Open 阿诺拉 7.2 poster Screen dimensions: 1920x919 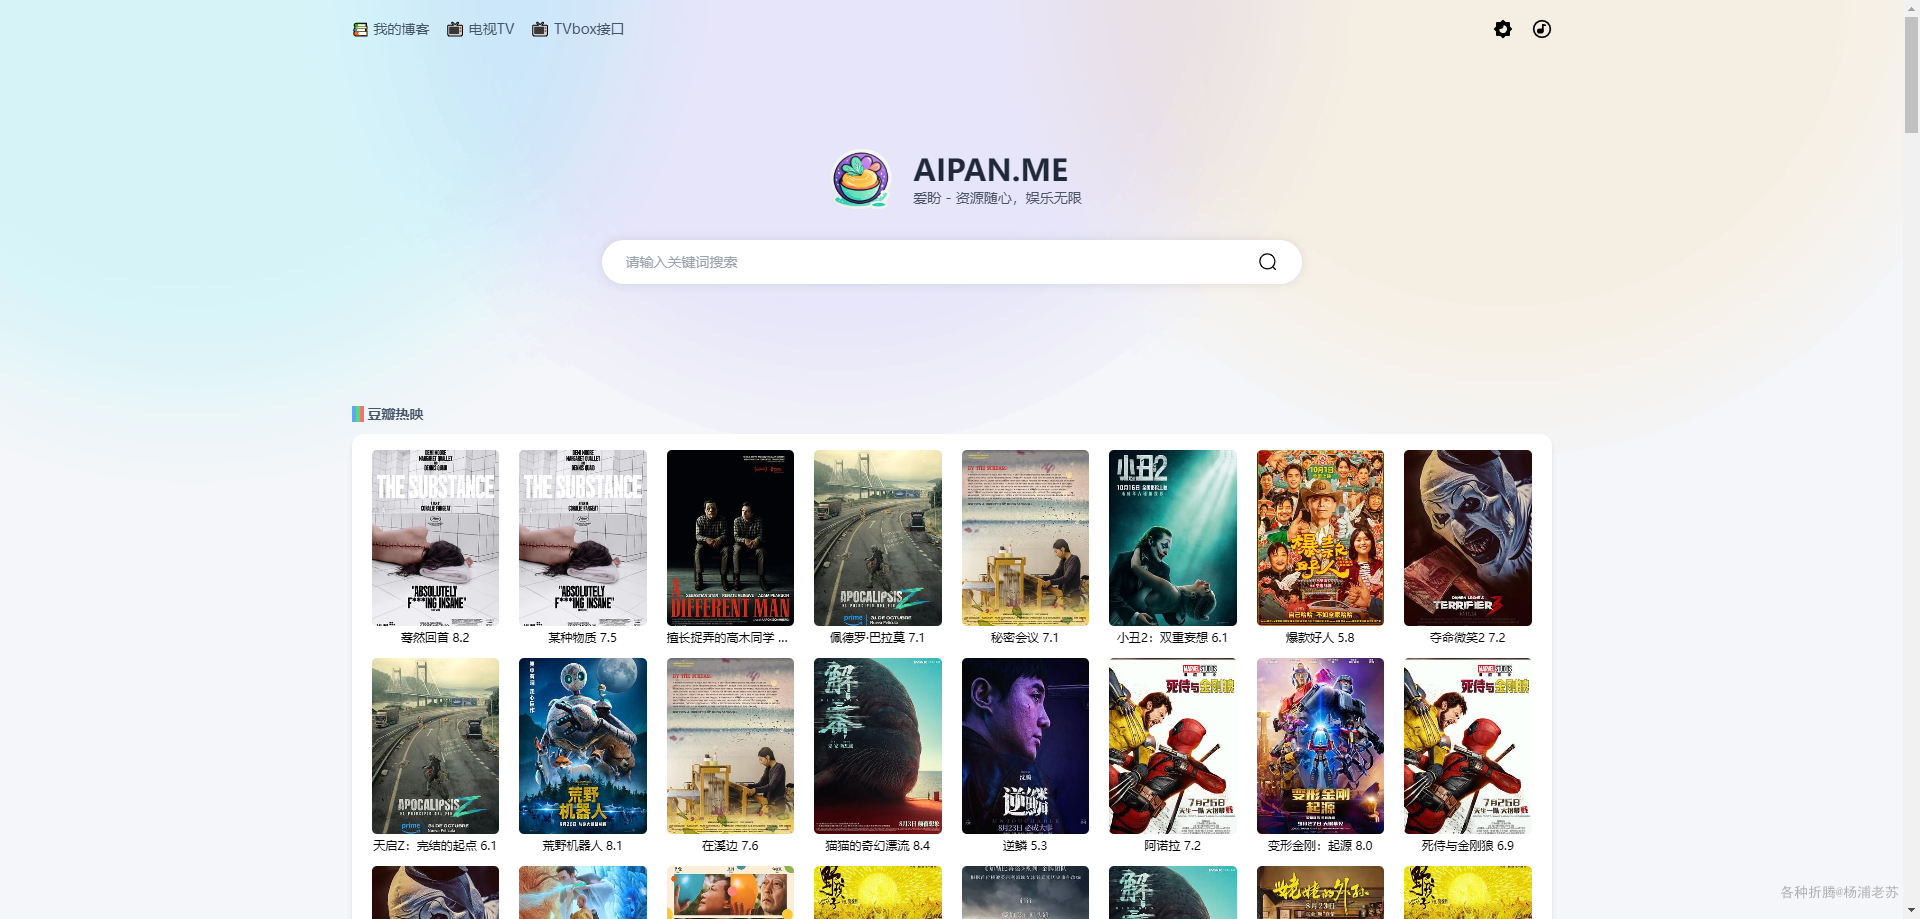click(x=1173, y=746)
